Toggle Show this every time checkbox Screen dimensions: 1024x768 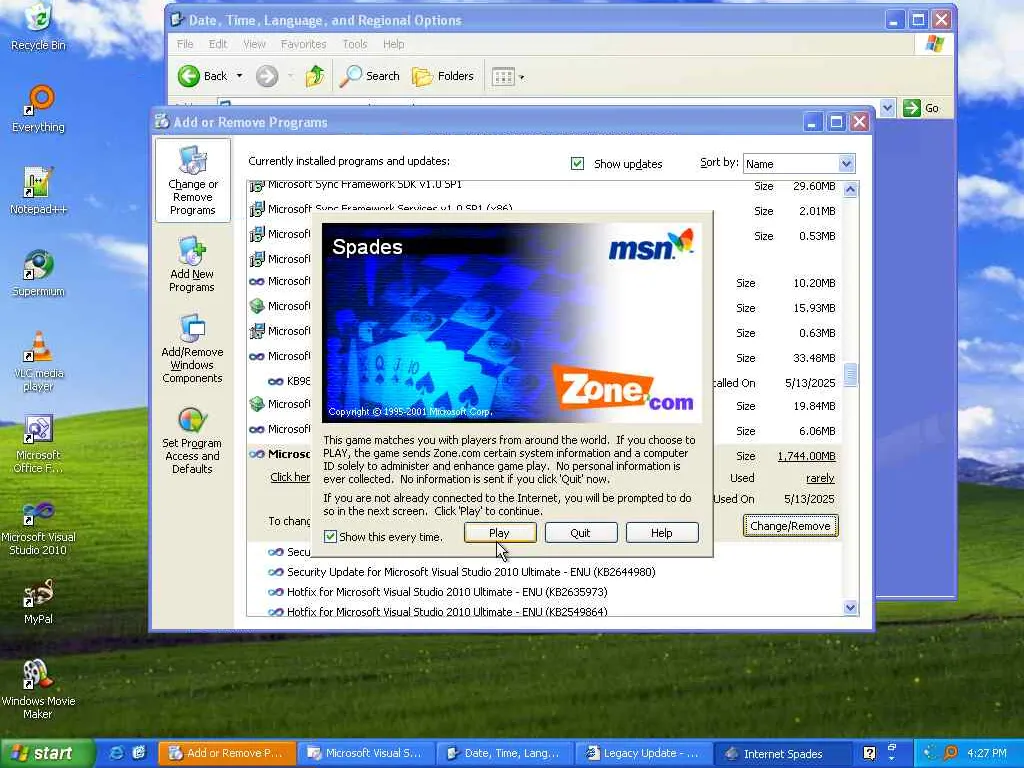tap(330, 536)
